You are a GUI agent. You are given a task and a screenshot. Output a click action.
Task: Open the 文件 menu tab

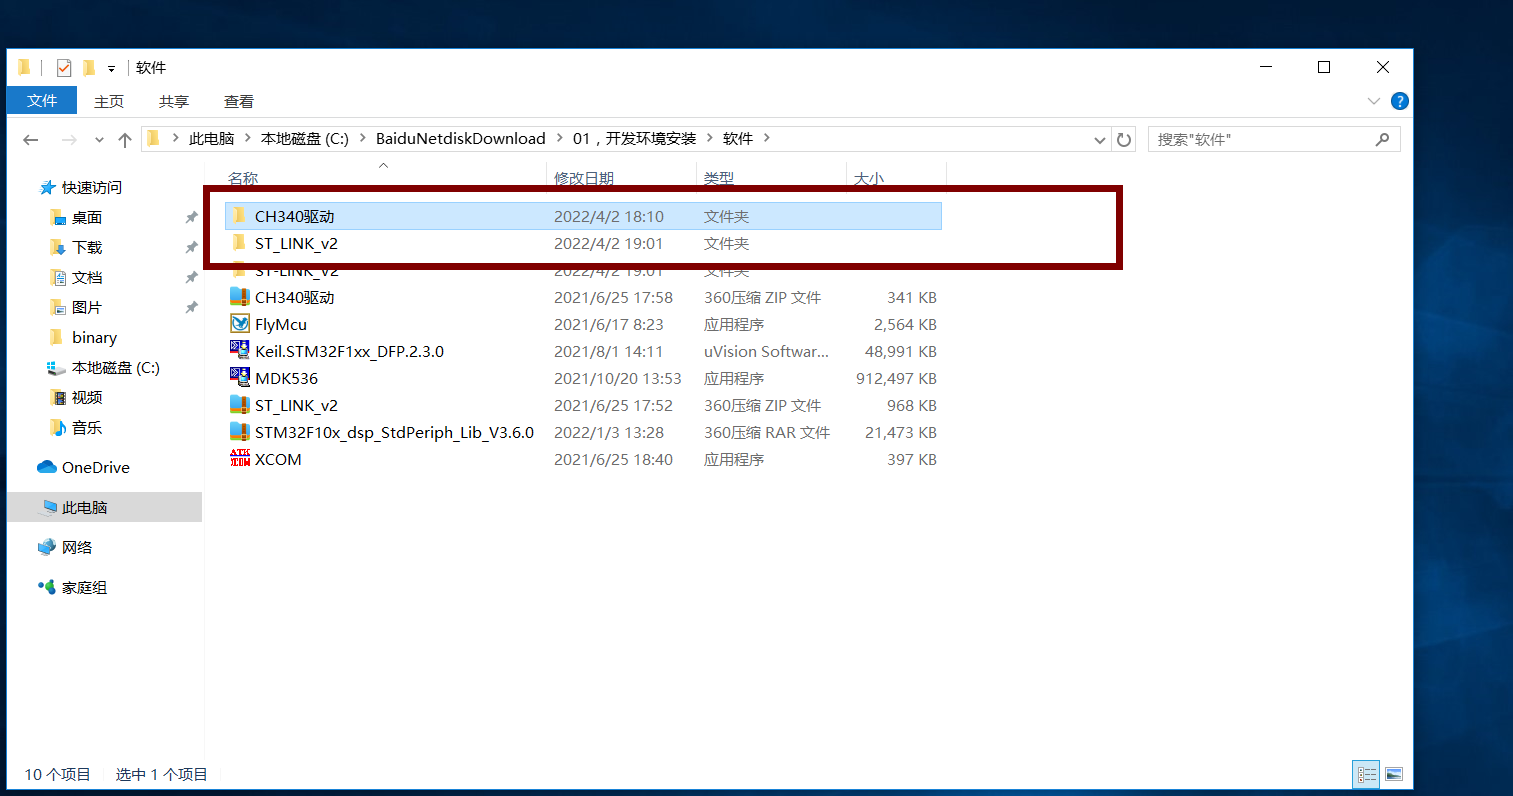[x=42, y=101]
